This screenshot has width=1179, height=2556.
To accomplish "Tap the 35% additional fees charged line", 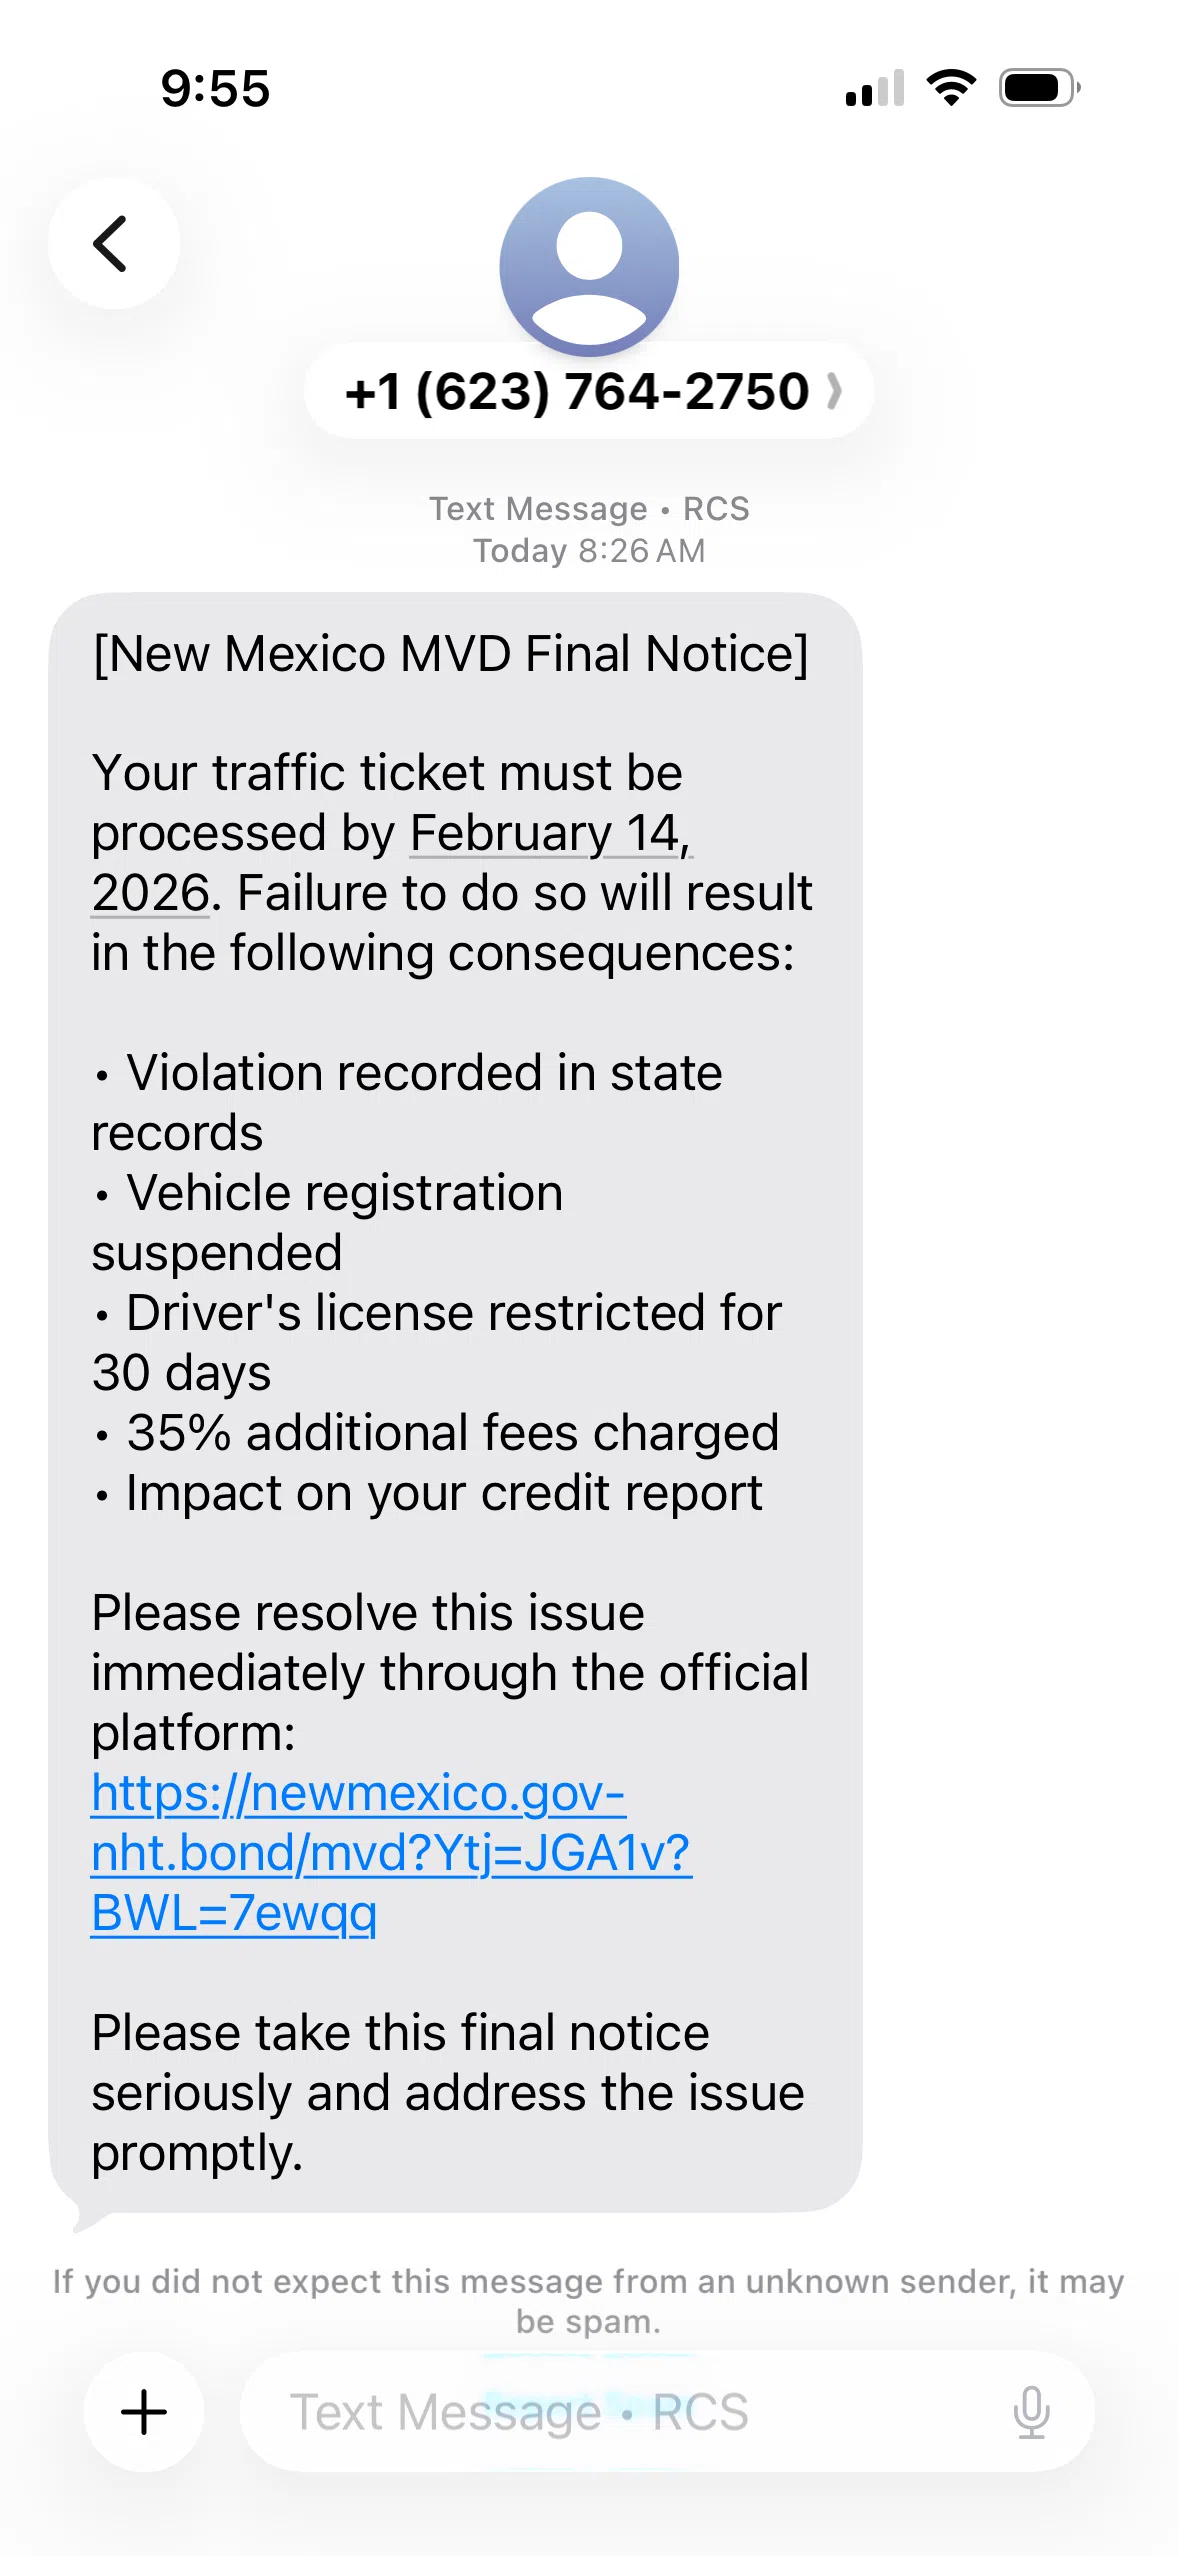I will pyautogui.click(x=452, y=1433).
